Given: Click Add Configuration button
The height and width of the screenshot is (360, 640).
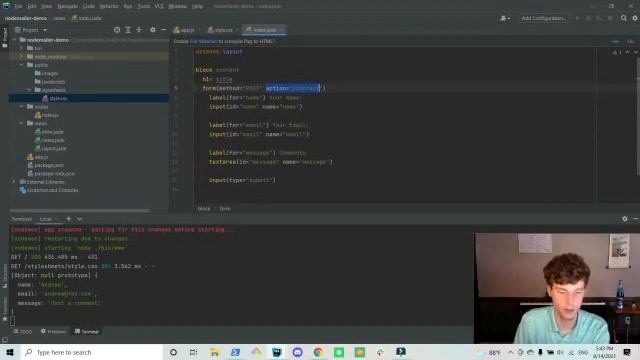Looking at the screenshot, I should (x=544, y=18).
